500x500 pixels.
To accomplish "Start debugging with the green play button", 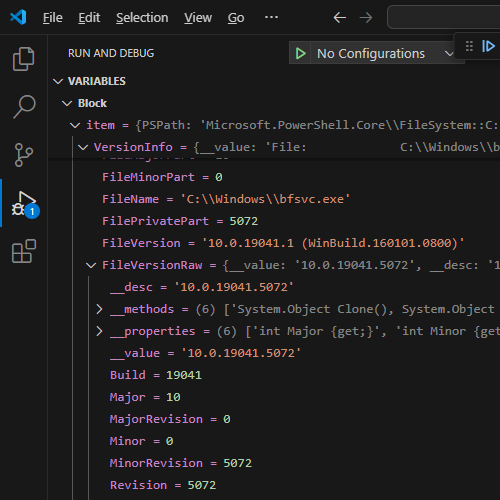I will tap(300, 53).
